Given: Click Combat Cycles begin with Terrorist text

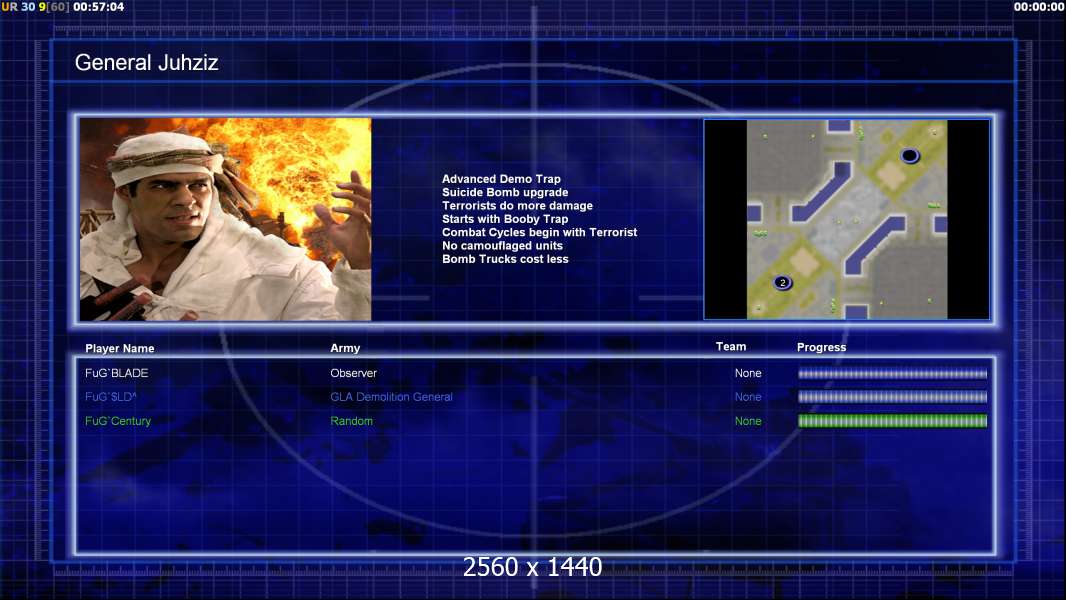Looking at the screenshot, I should [540, 232].
